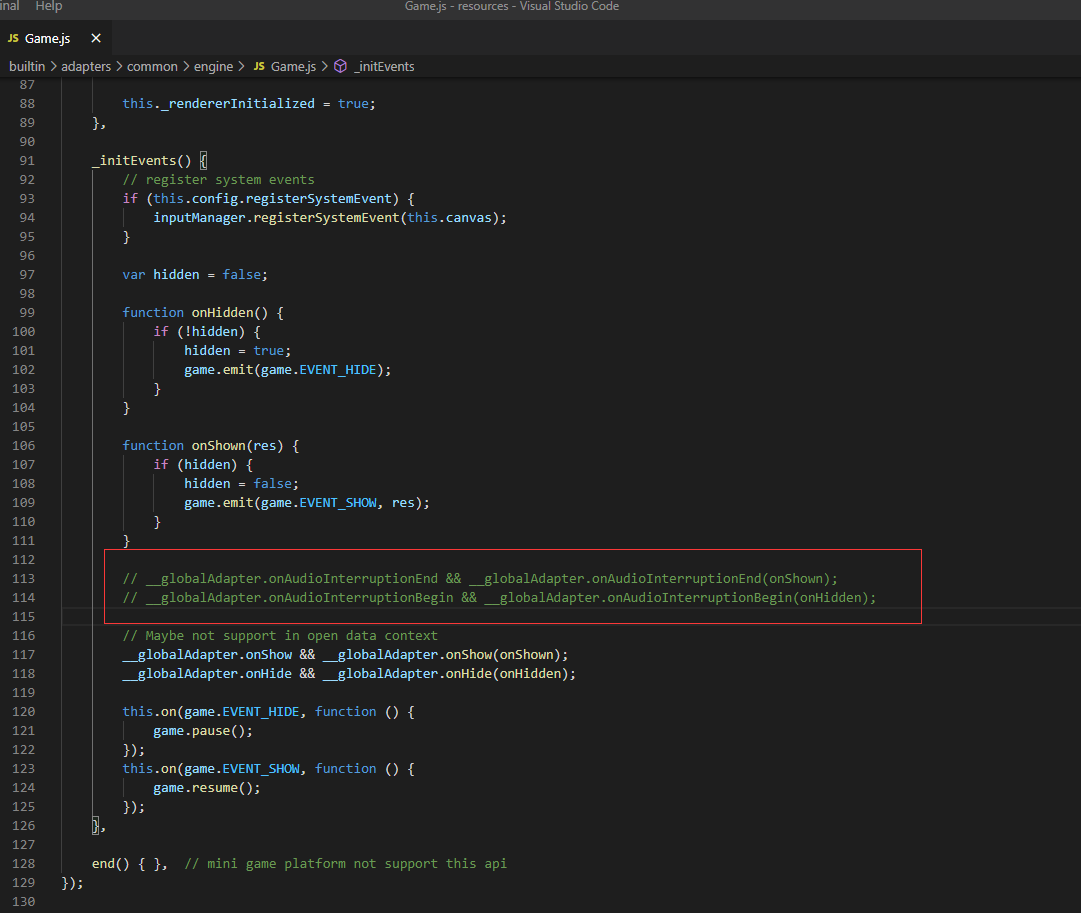Image resolution: width=1081 pixels, height=913 pixels.
Task: Click the JS icon in the breadcrumb
Action: point(259,66)
